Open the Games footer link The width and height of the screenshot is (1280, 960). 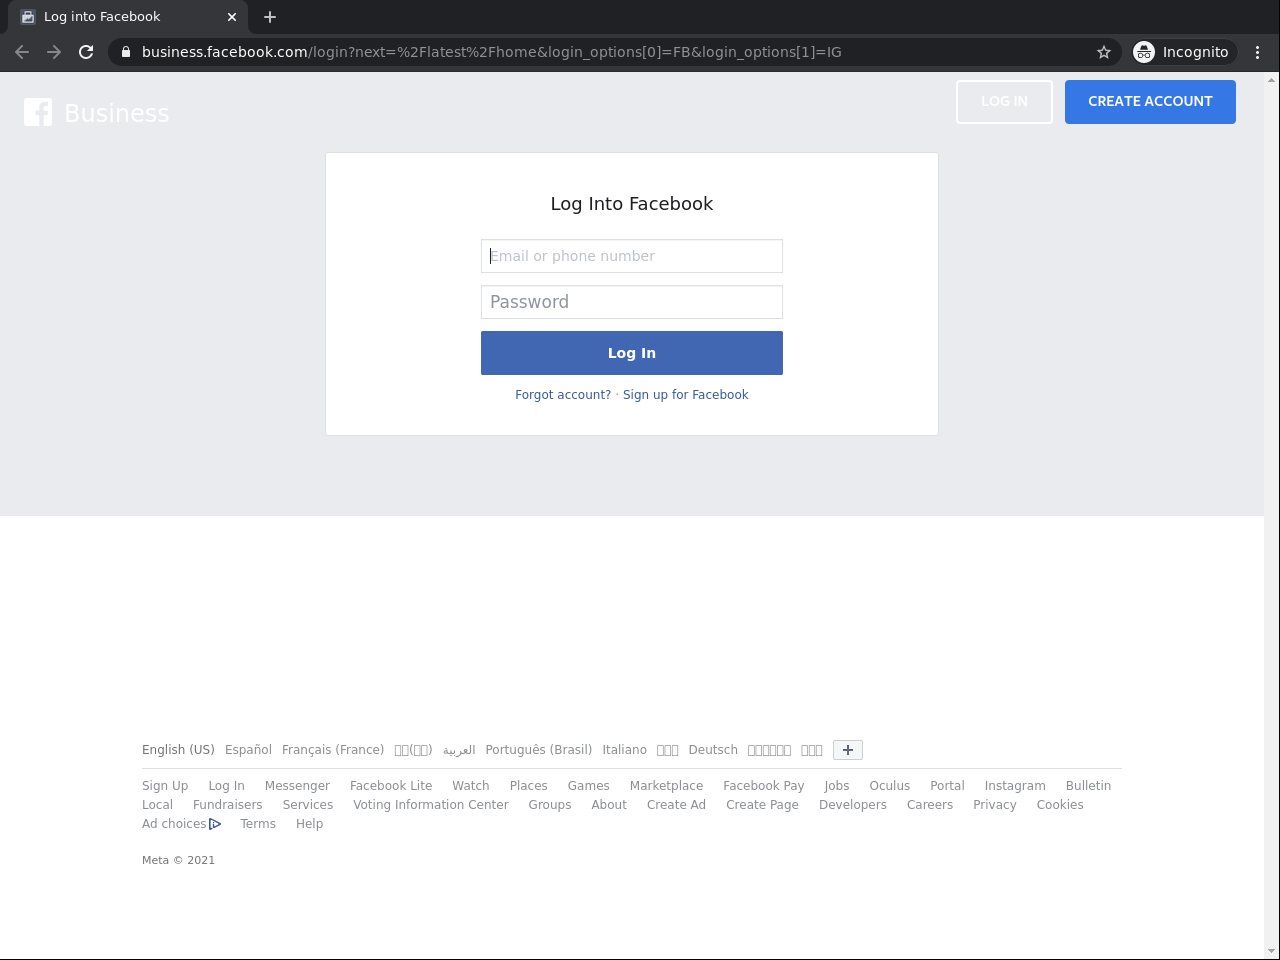tap(589, 786)
